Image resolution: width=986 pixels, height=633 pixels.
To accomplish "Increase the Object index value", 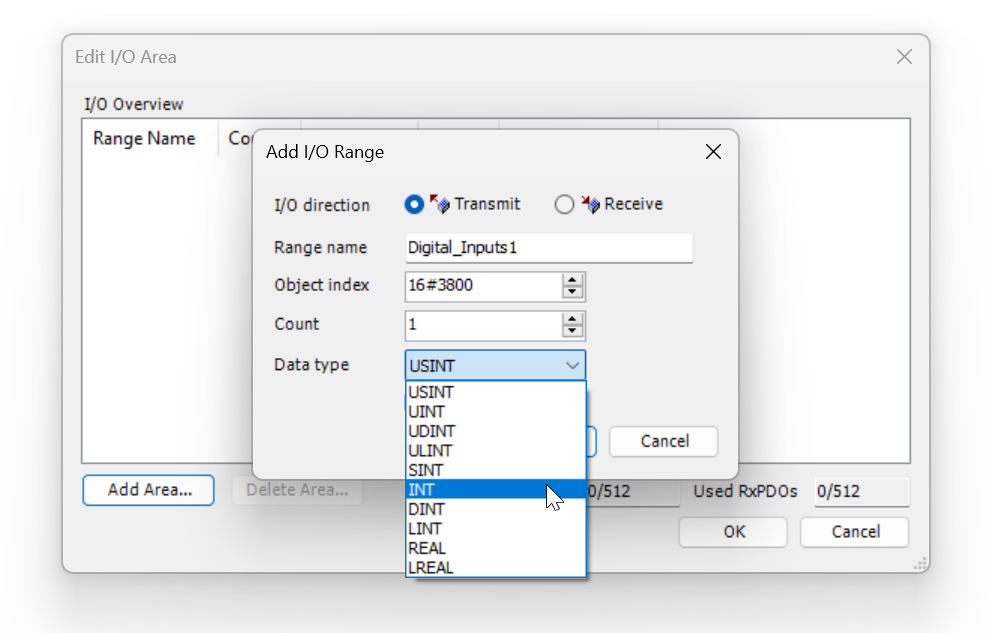I will point(572,280).
